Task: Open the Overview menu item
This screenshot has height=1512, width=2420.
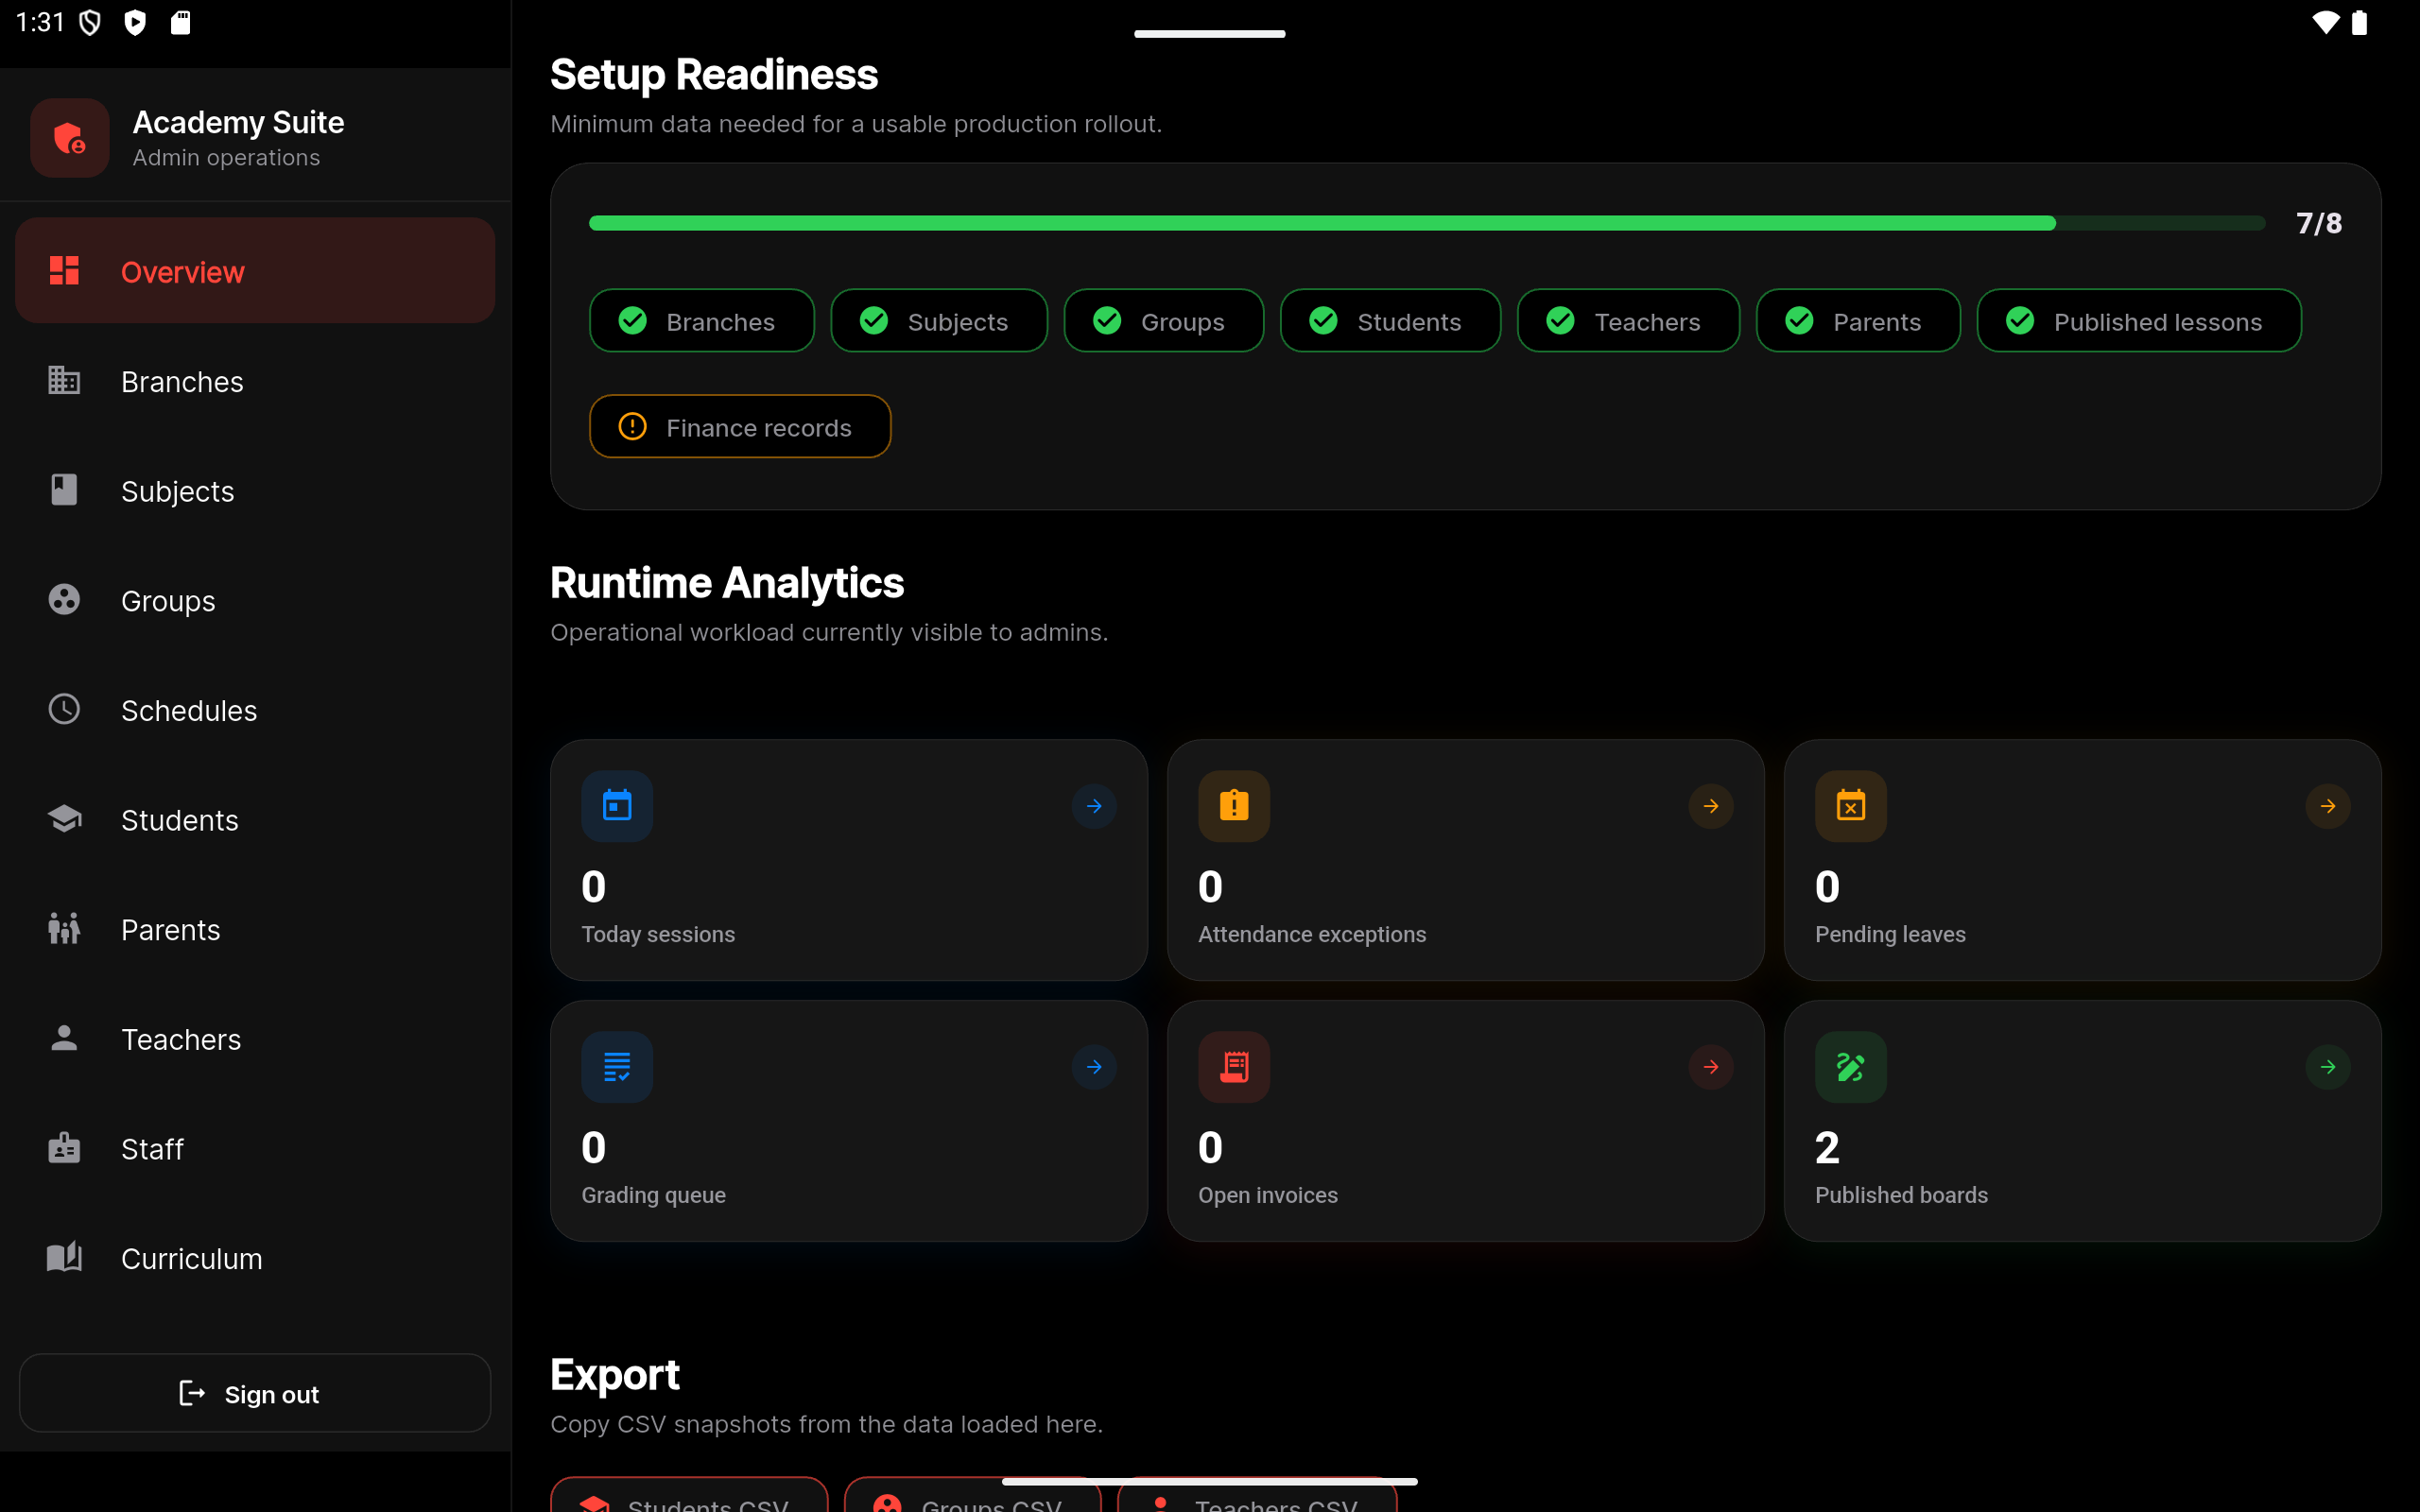Action: tap(255, 271)
